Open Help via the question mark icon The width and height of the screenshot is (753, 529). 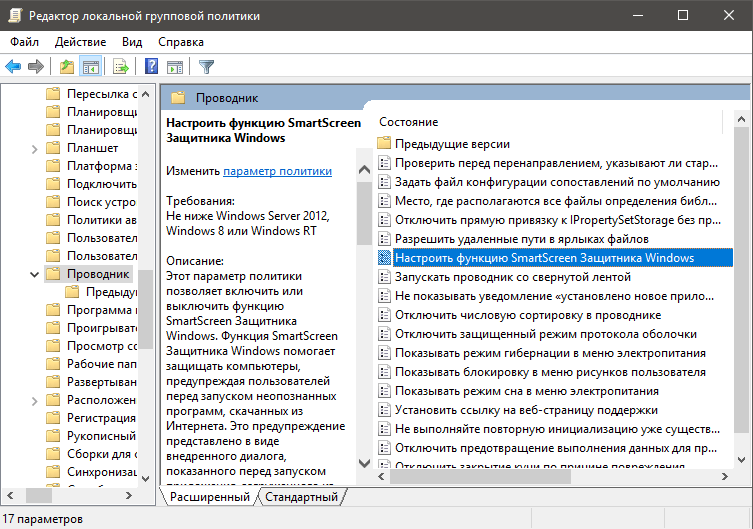tap(151, 66)
